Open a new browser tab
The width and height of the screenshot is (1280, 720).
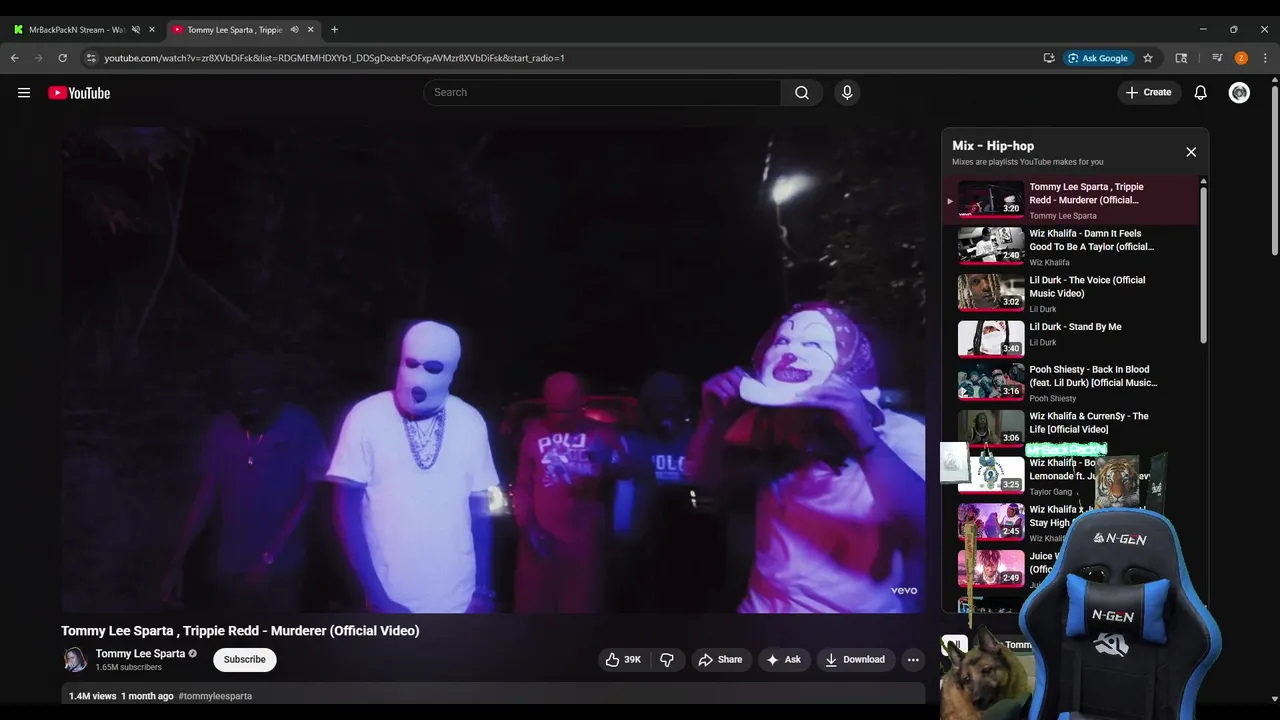[334, 30]
